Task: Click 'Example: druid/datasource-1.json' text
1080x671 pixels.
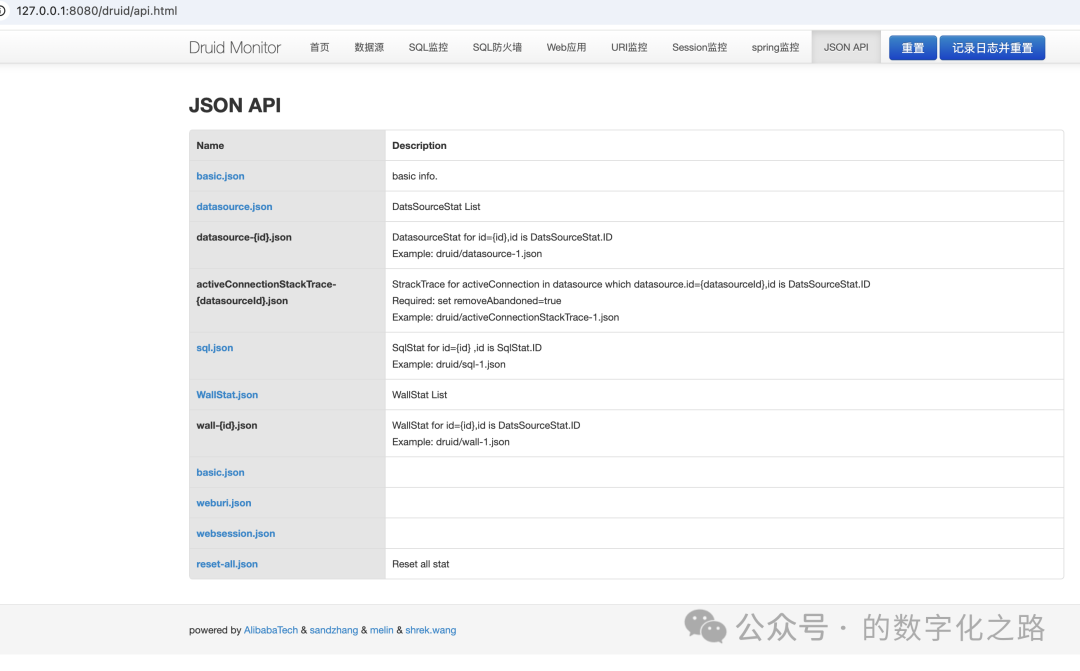Action: pos(467,254)
